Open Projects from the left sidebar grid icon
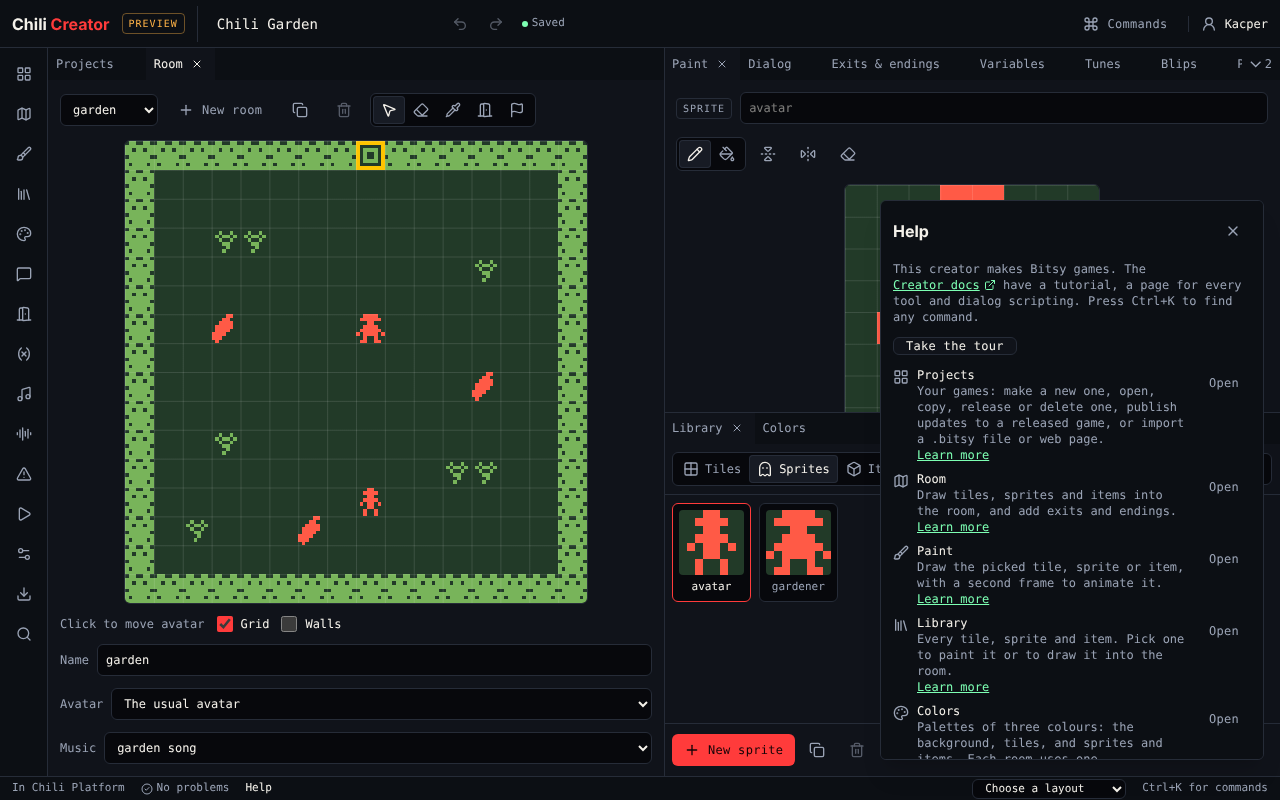 (x=24, y=74)
